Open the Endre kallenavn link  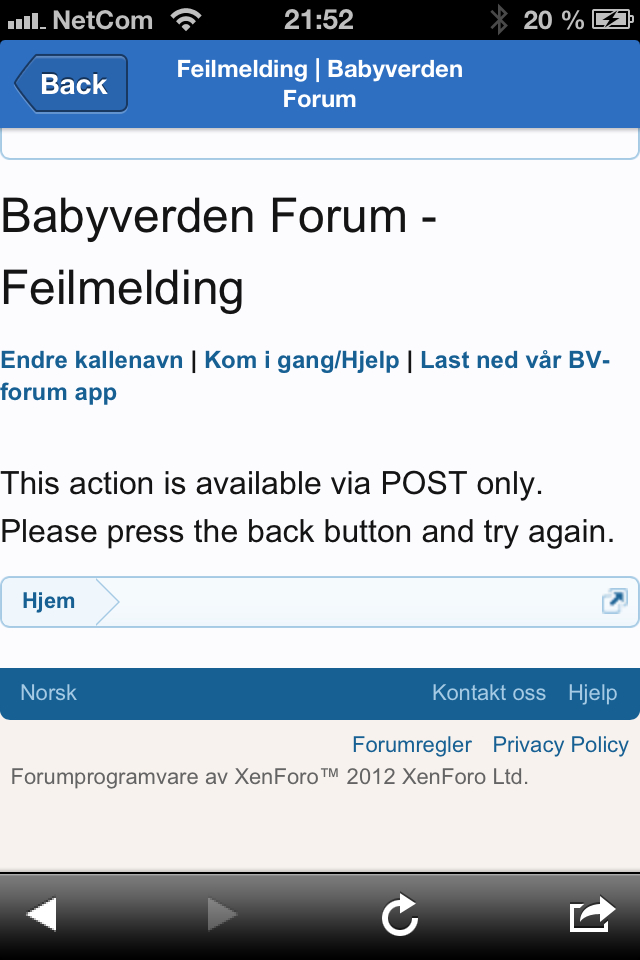92,360
